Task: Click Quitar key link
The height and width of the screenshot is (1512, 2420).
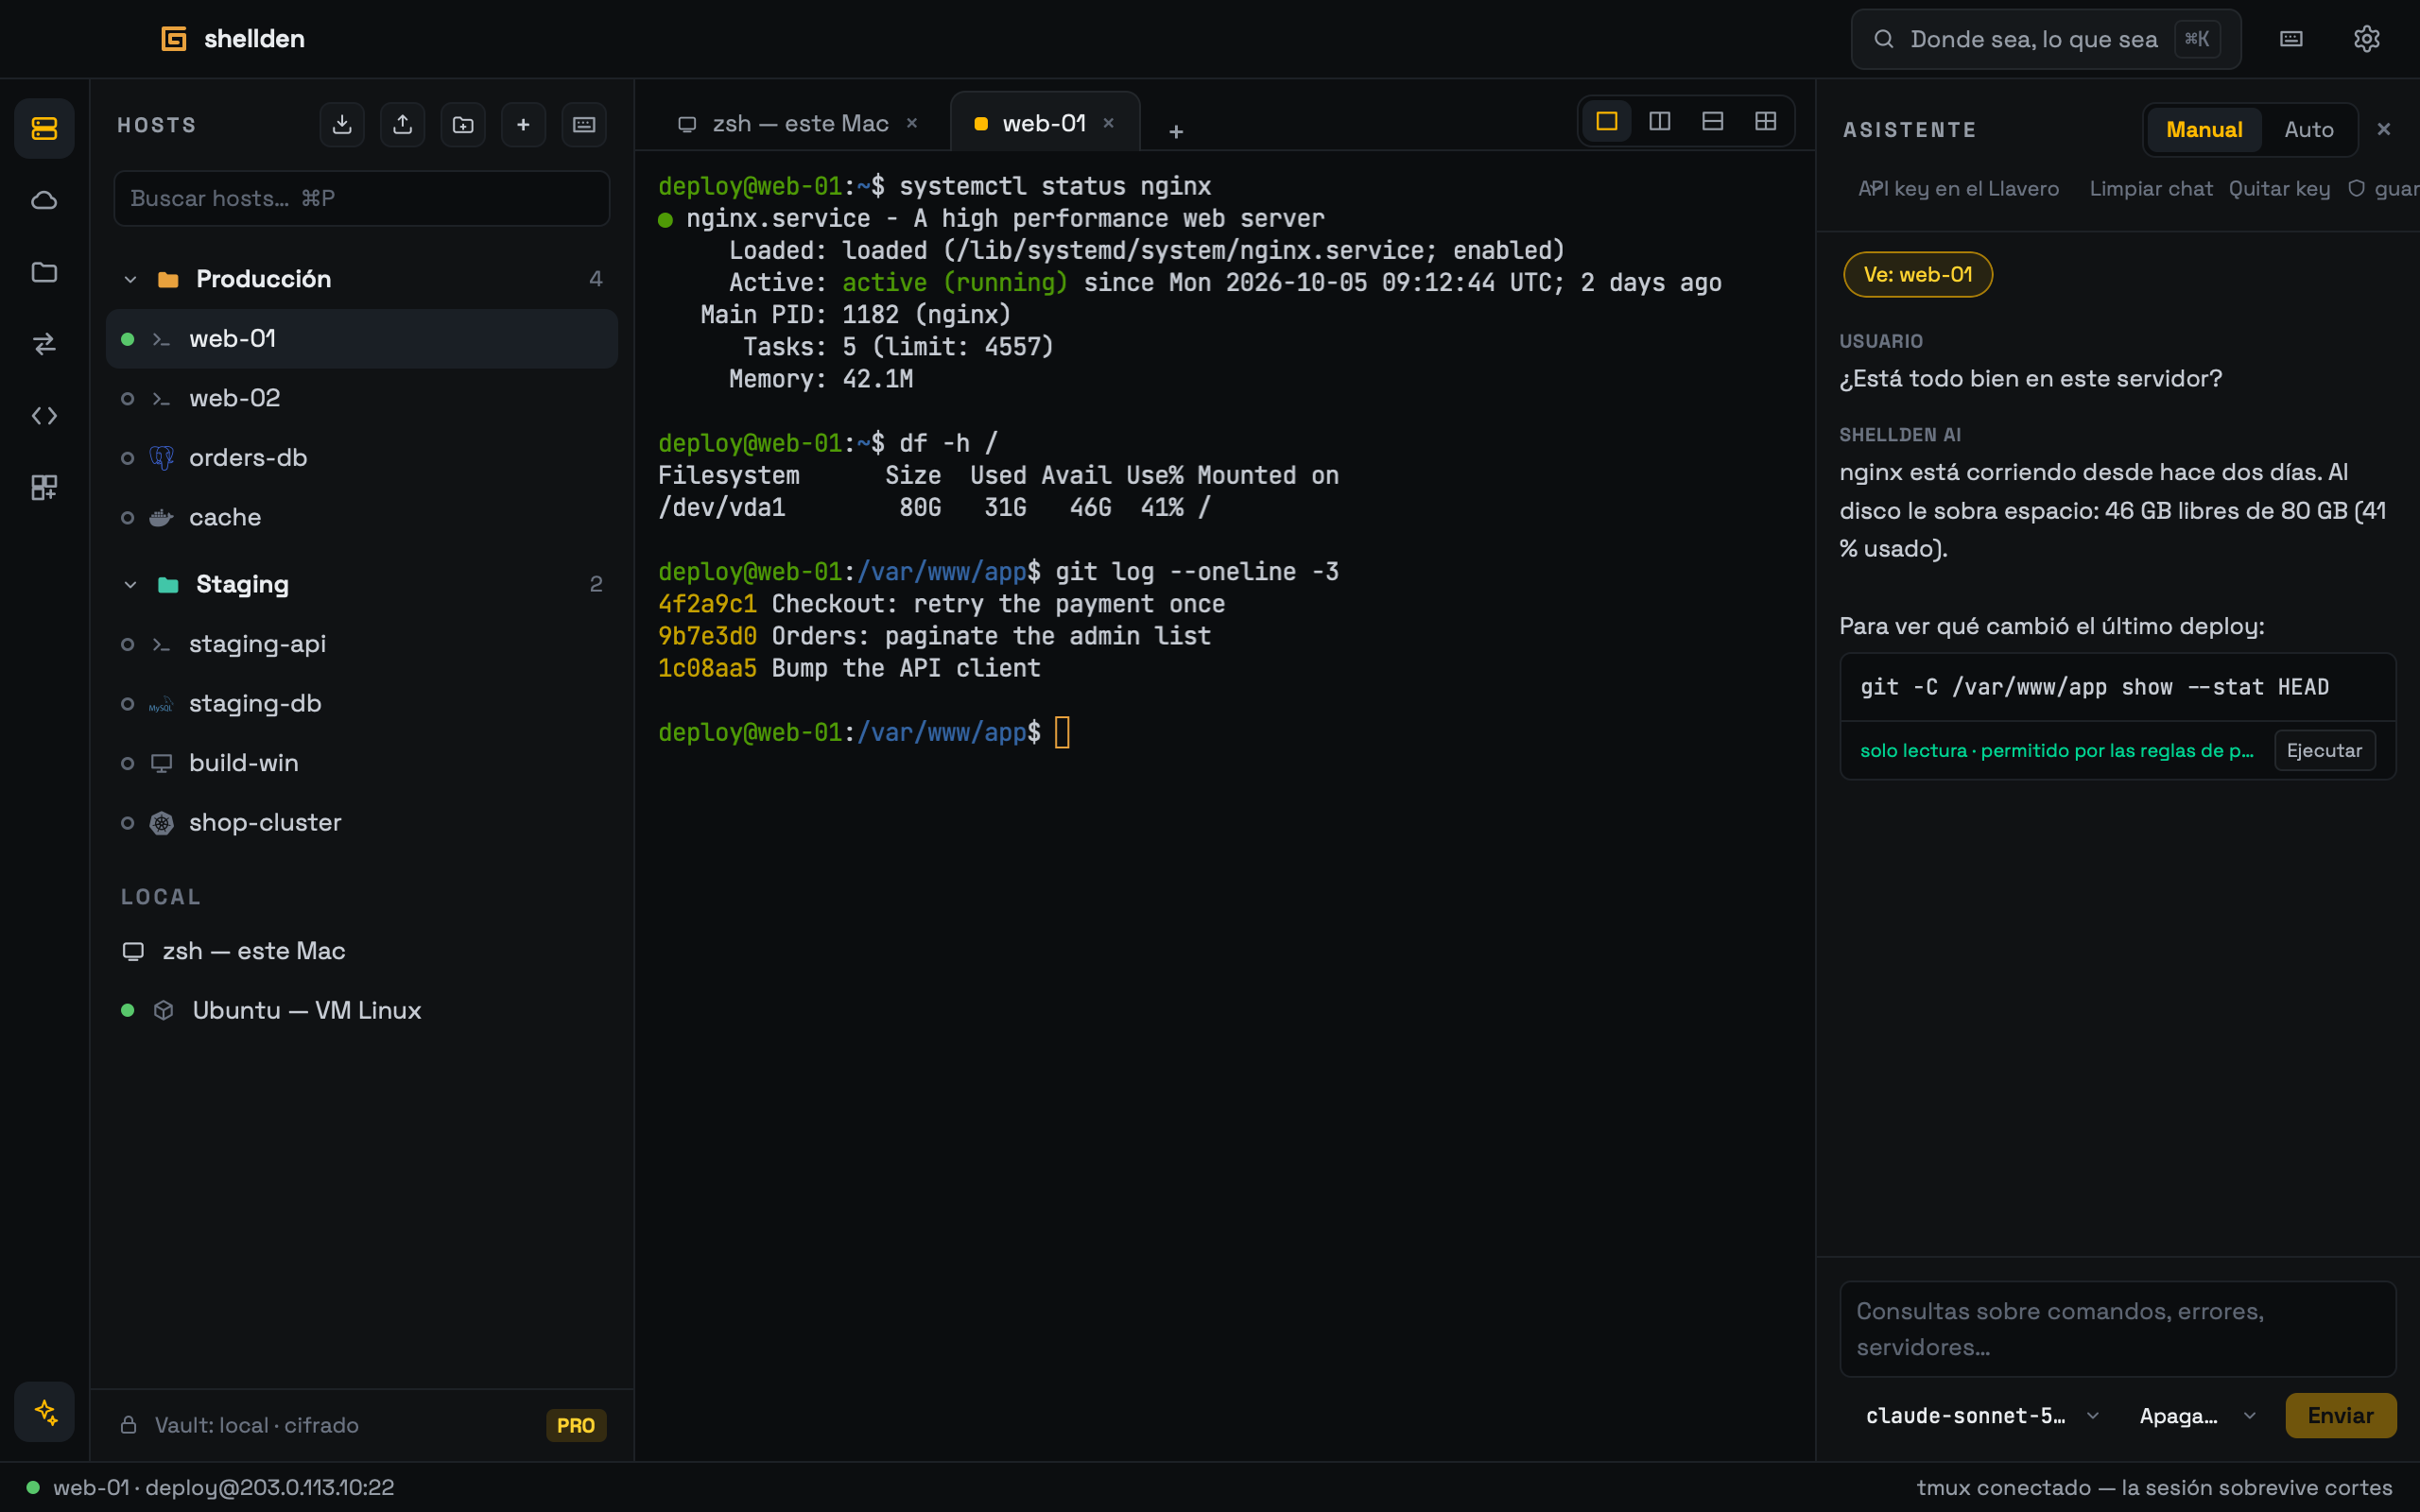Action: point(2279,189)
